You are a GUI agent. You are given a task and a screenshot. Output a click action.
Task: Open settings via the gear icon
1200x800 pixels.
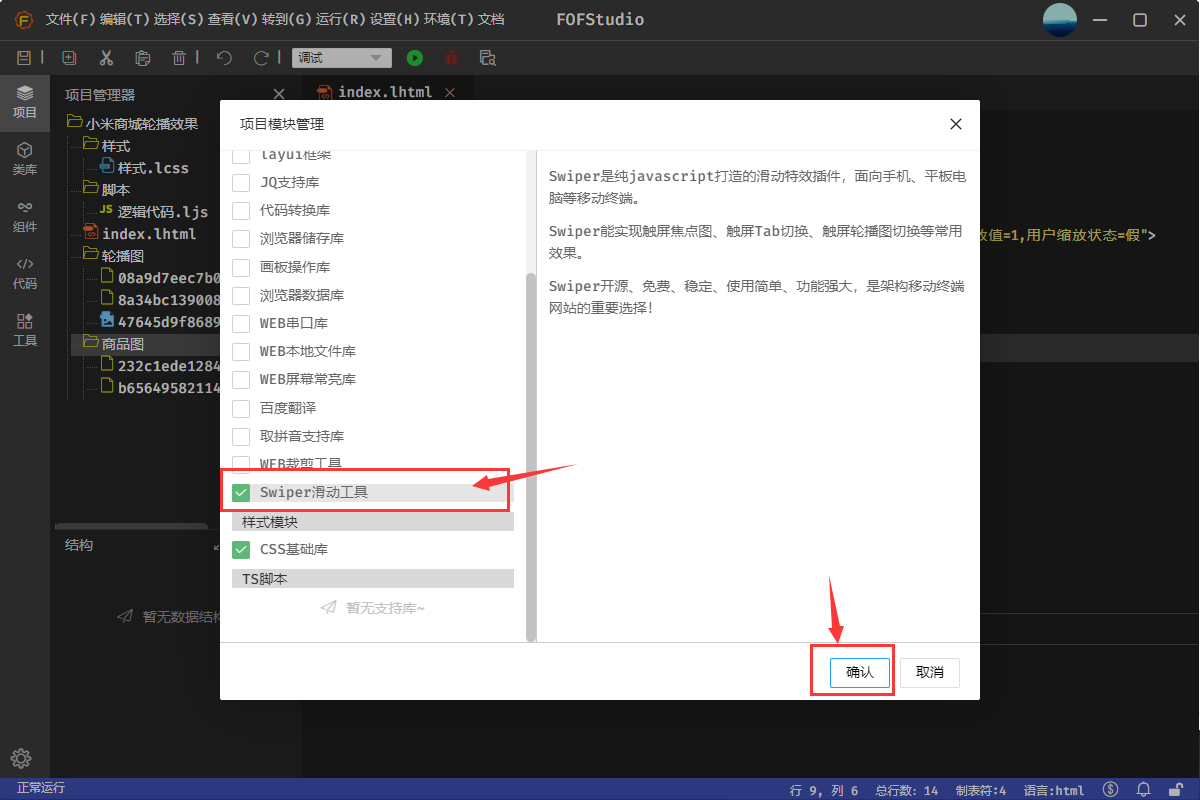(x=22, y=758)
